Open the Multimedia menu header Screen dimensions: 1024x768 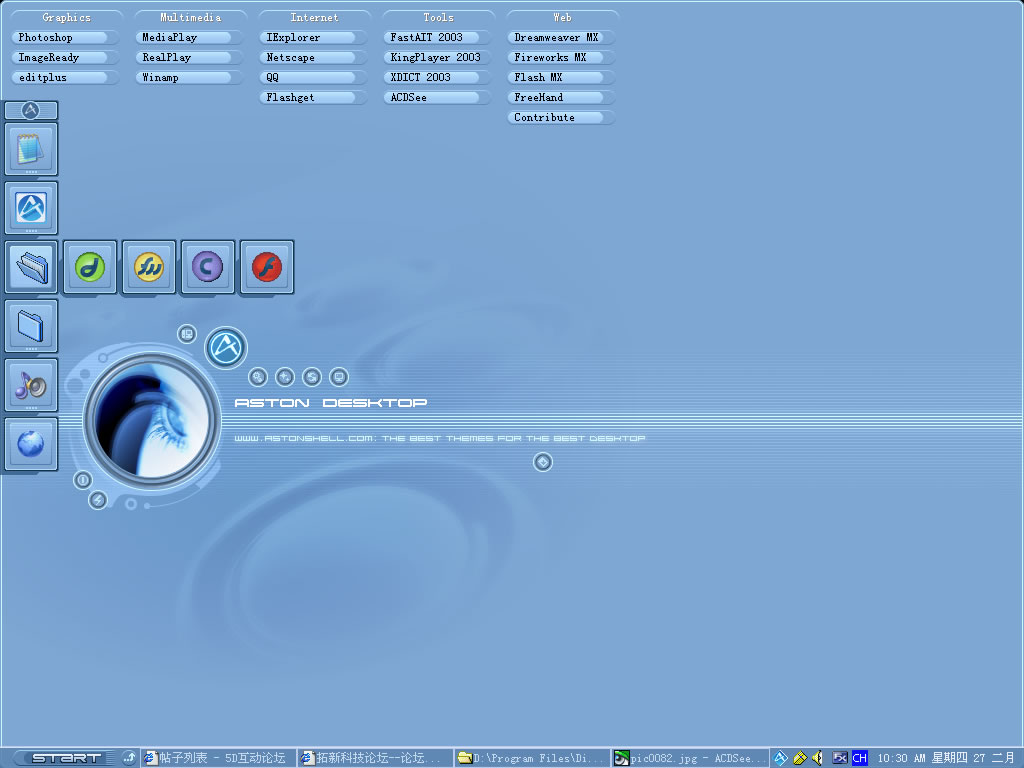tap(191, 18)
